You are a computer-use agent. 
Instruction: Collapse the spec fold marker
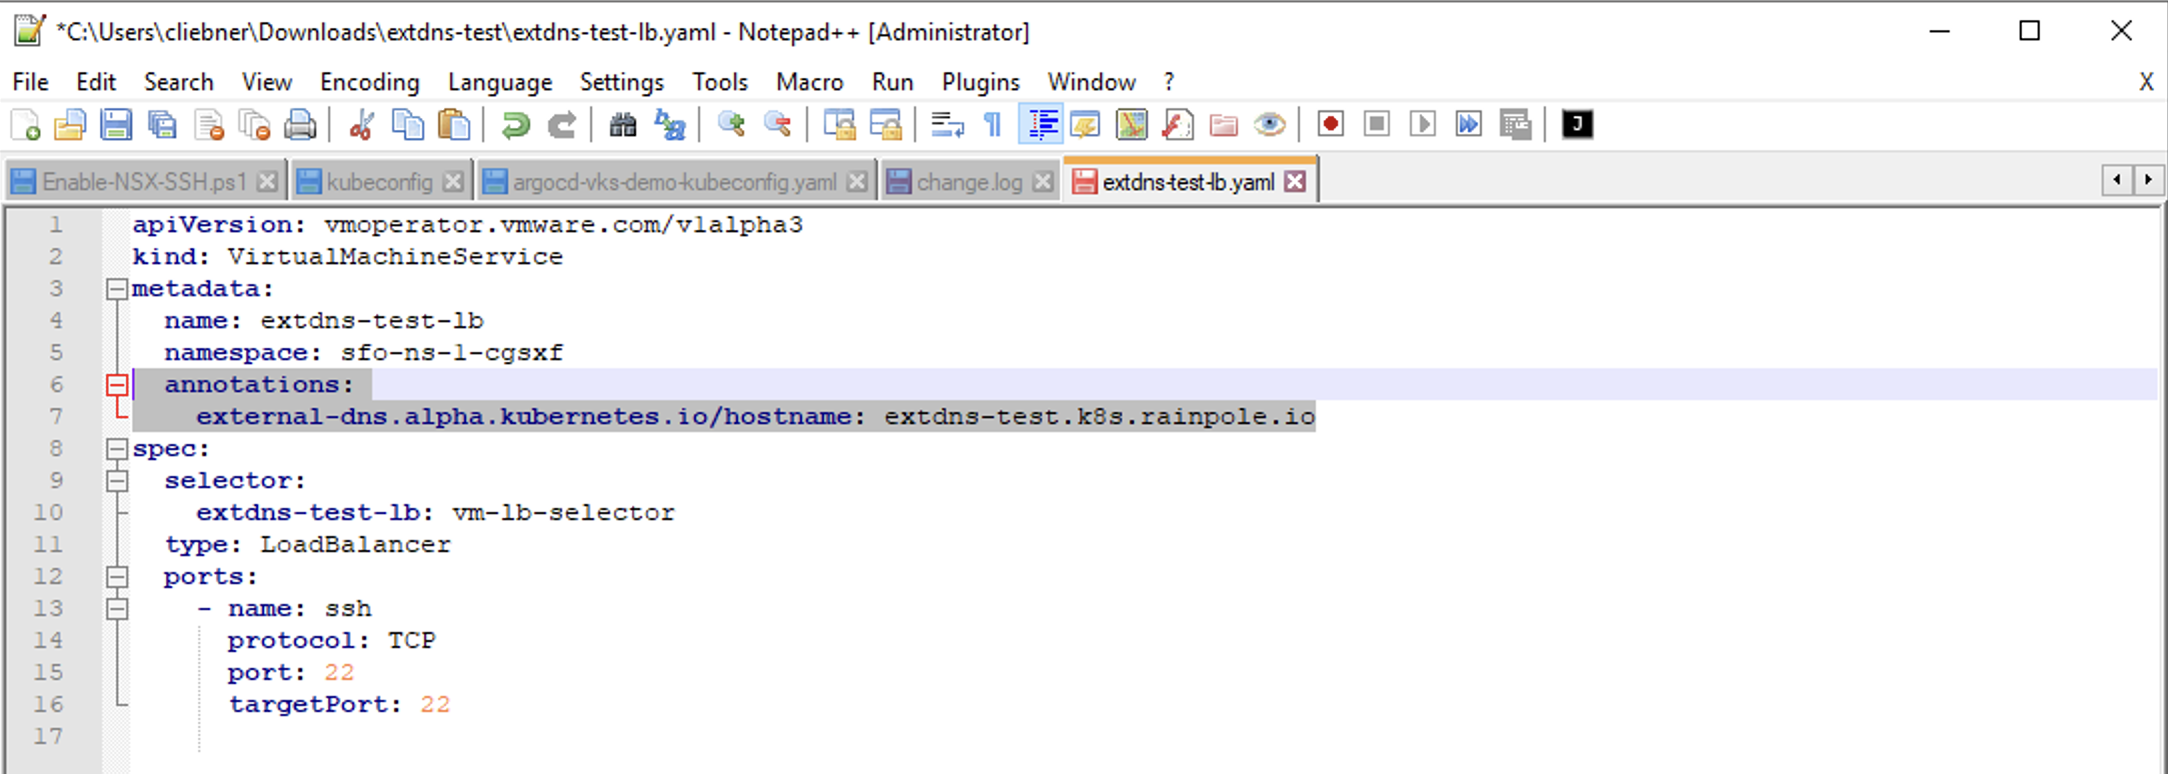coord(117,449)
